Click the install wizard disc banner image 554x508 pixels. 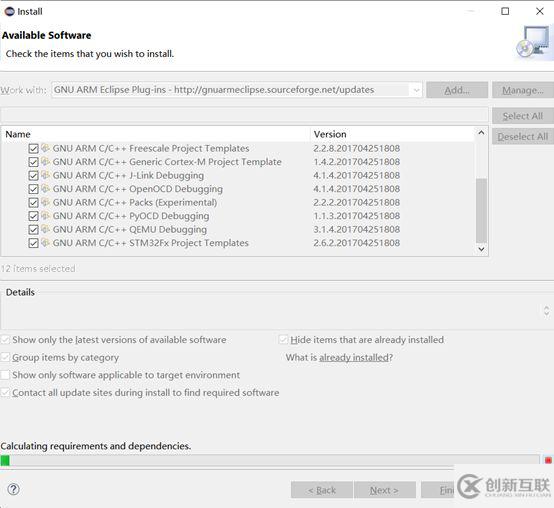click(x=534, y=42)
